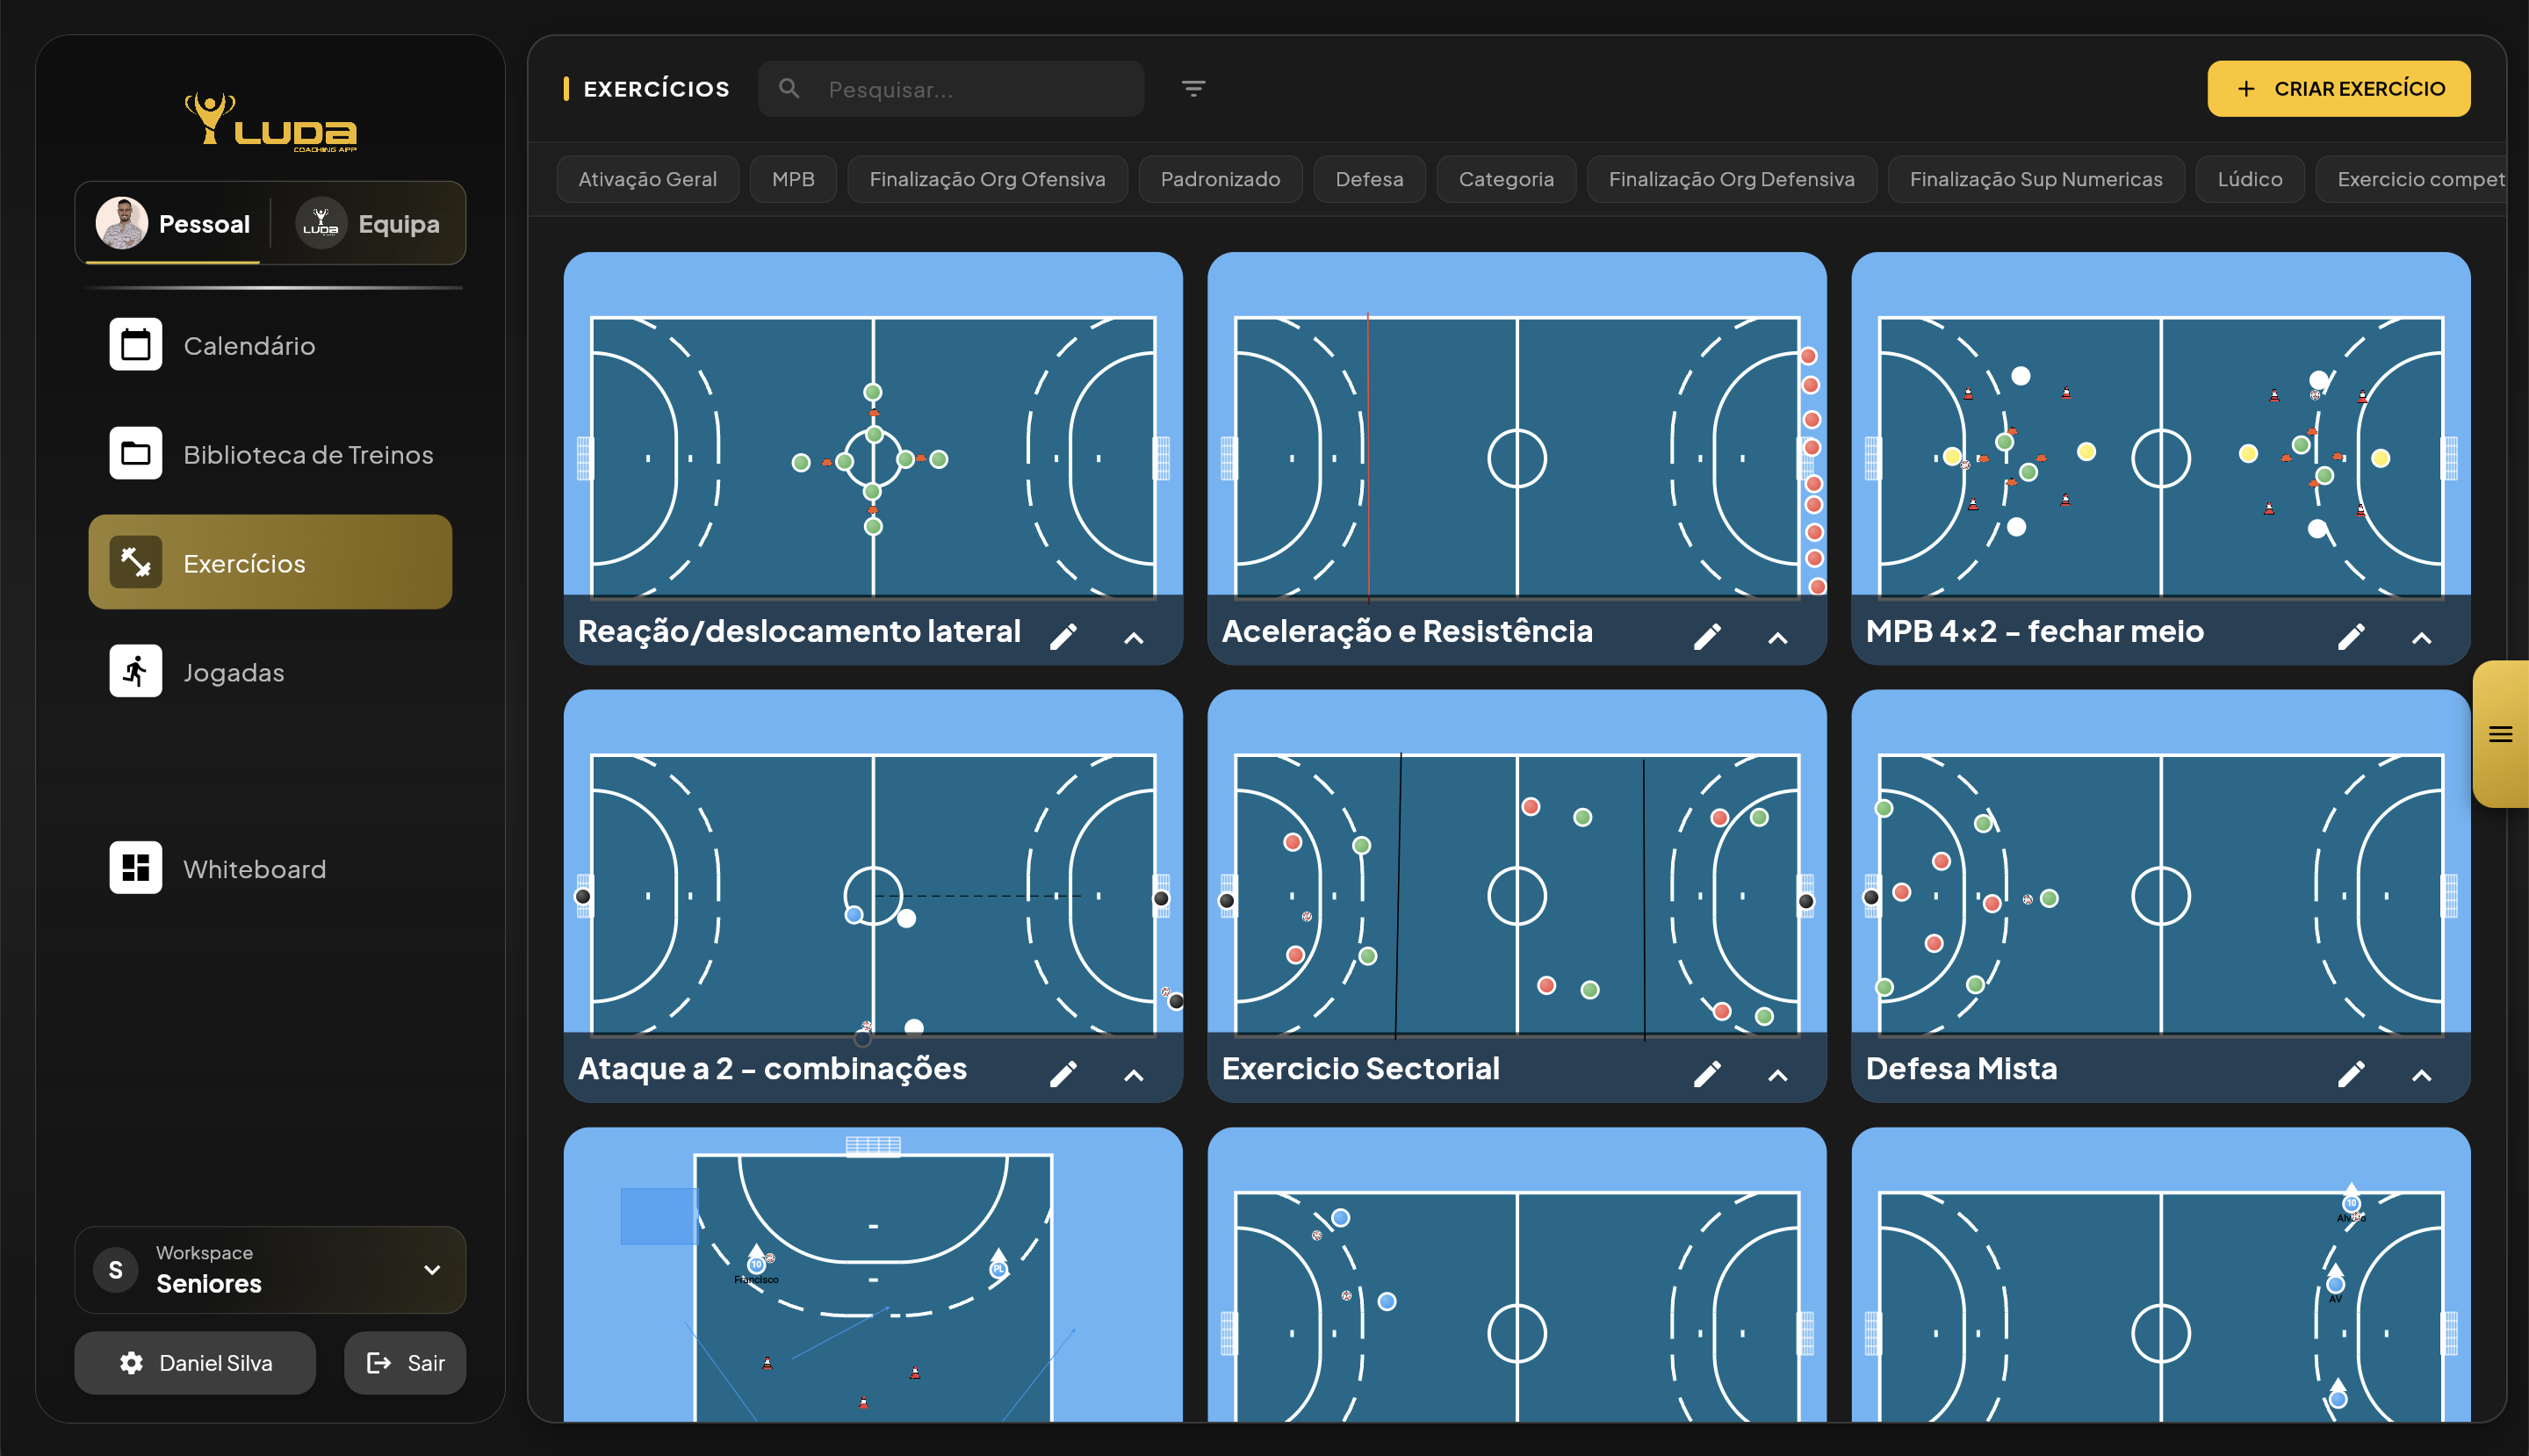2529x1456 pixels.
Task: Select the Jogadas sidebar item
Action: tap(233, 671)
